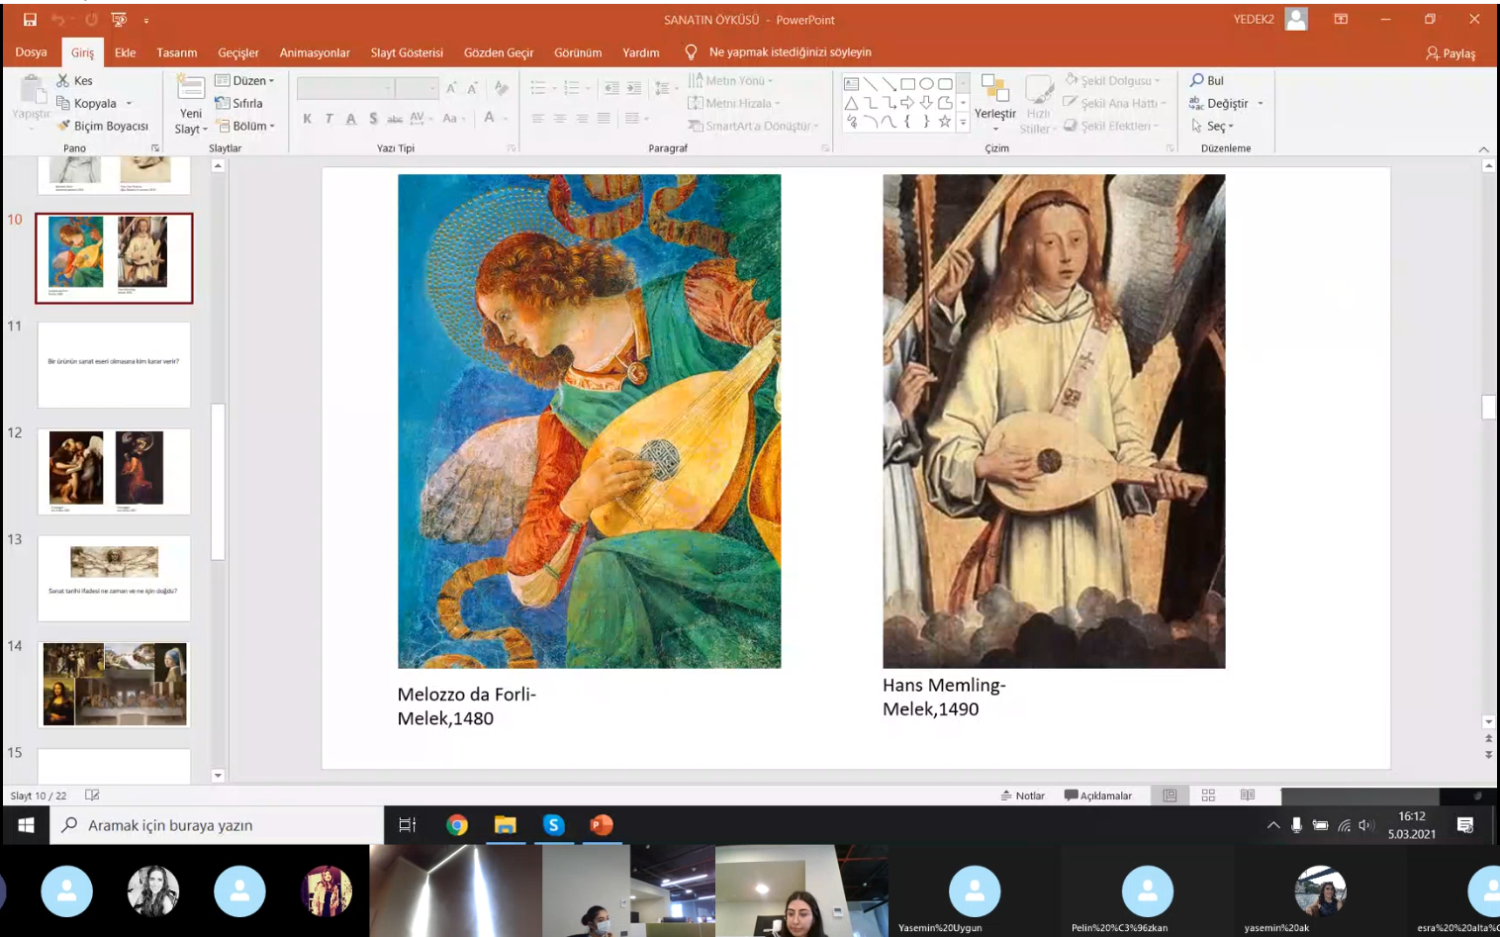
Task: Click slide panel scroll down arrow
Action: (x=218, y=775)
